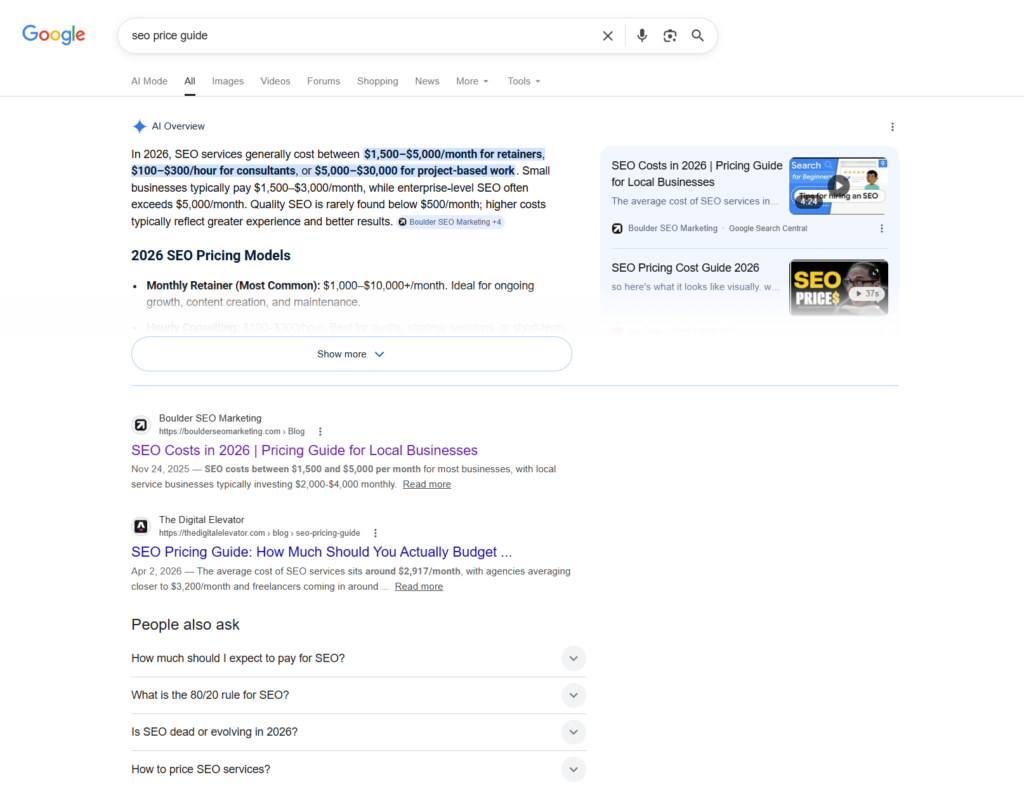Viewport: 1024px width, 789px height.
Task: Open "SEO Pricing Guide: How Much Should You" result
Action: 321,552
